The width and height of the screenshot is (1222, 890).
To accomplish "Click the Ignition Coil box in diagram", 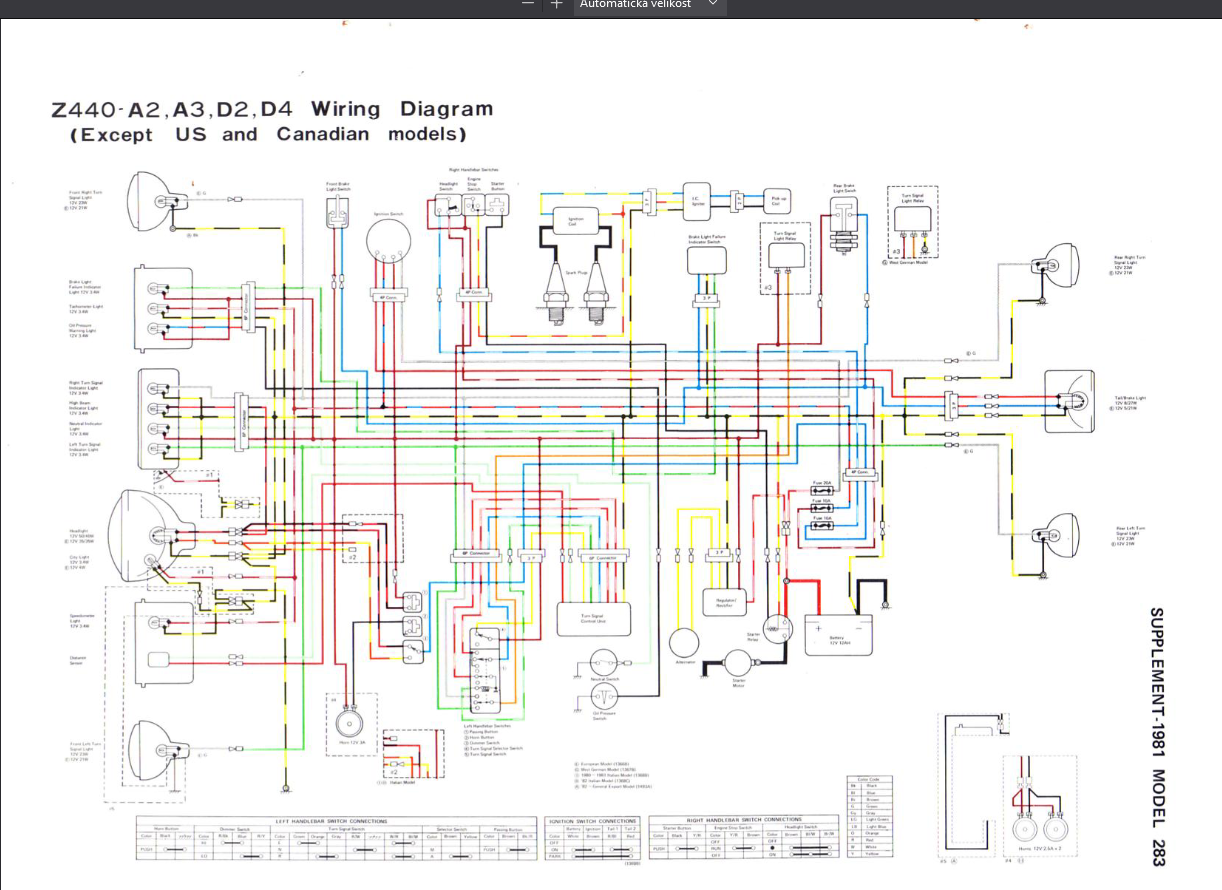I will coord(575,220).
